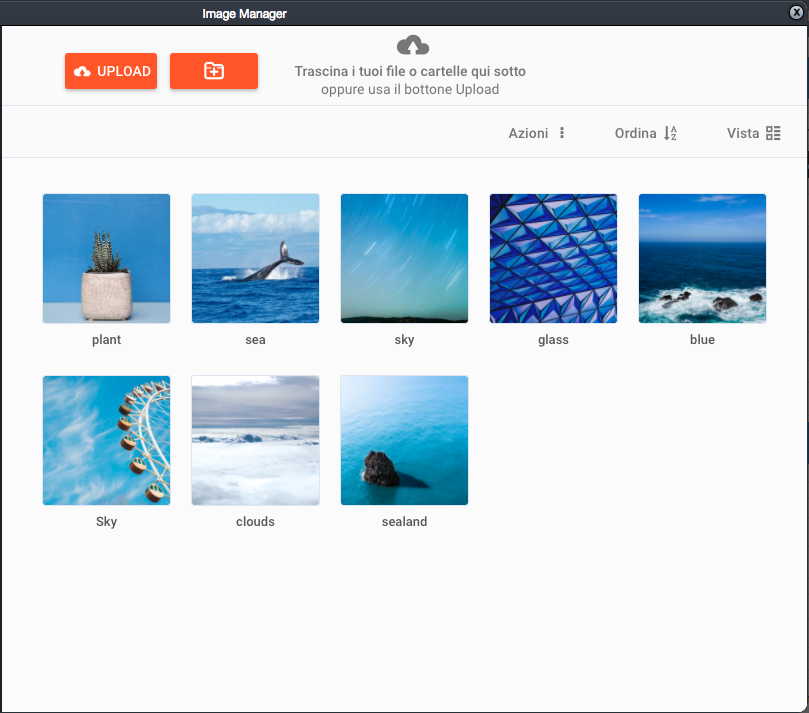809x713 pixels.
Task: Select the sea whale thumbnail
Action: [255, 258]
